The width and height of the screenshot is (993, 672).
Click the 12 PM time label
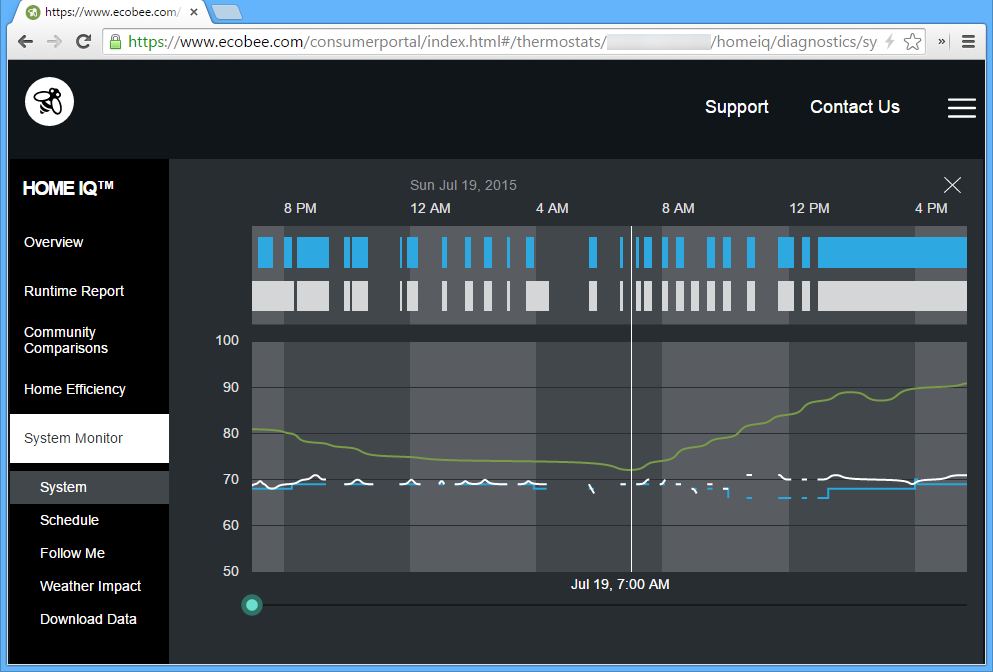tap(809, 208)
